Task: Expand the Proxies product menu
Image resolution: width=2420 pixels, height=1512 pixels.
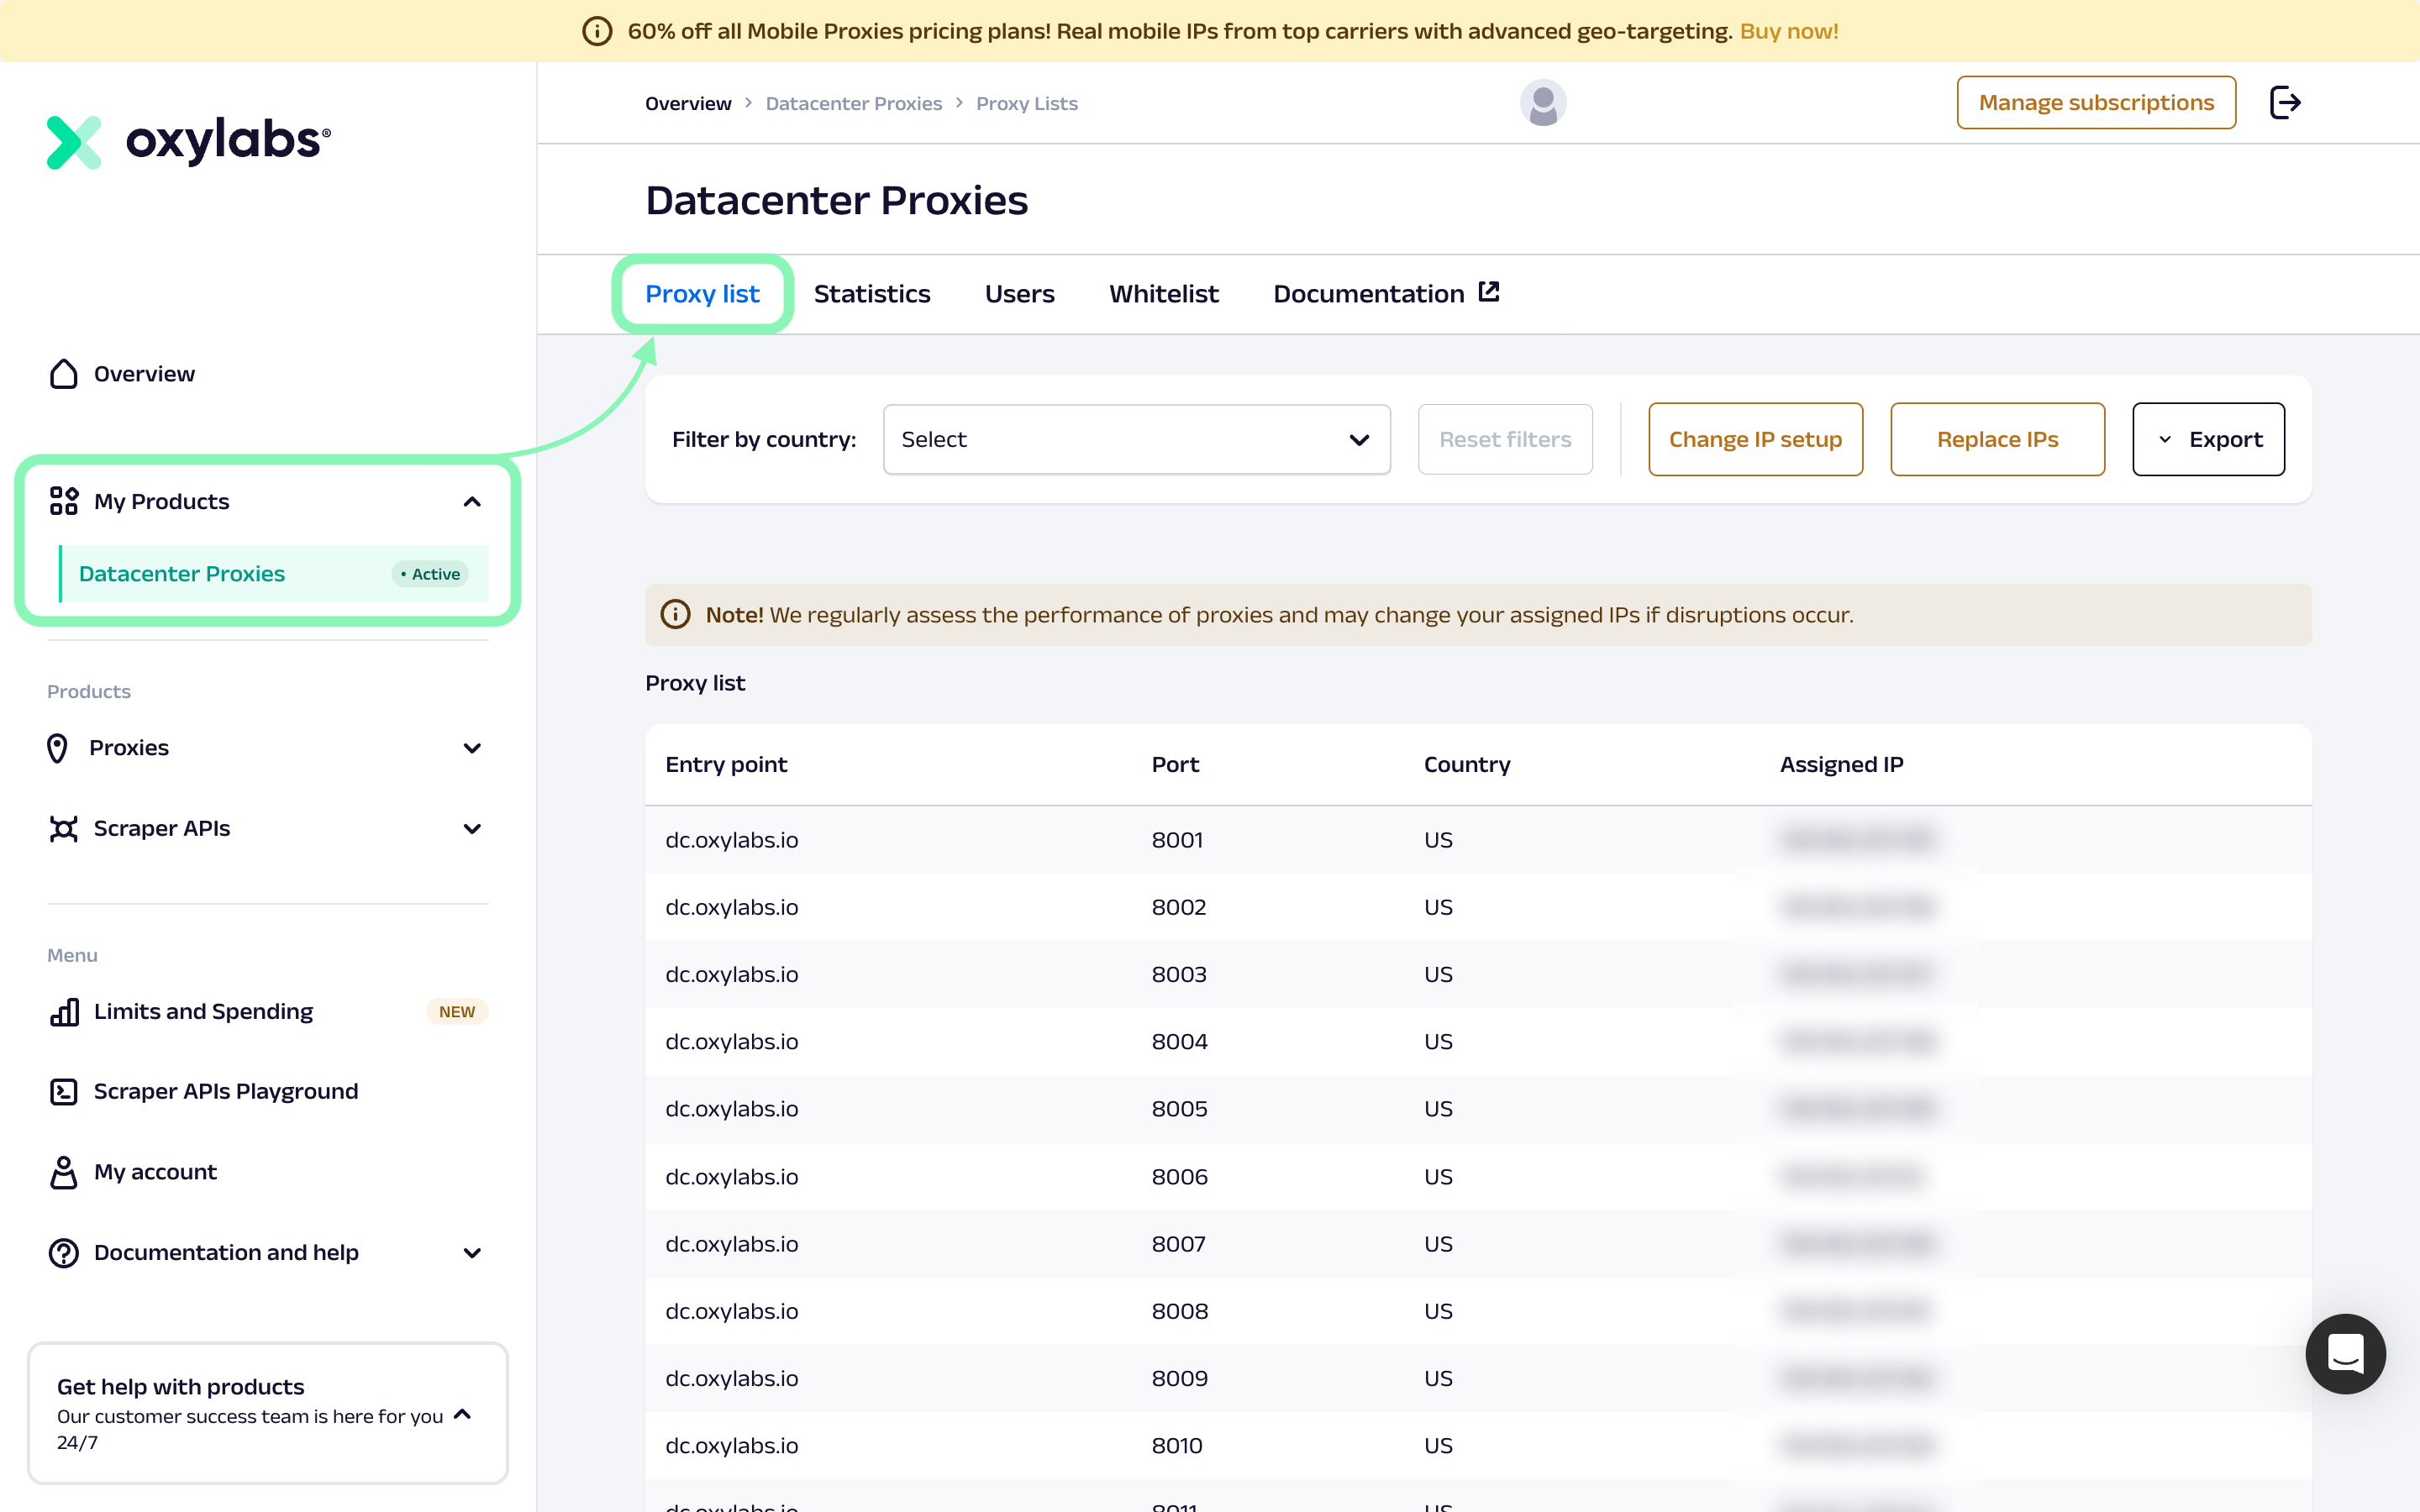Action: pos(472,748)
